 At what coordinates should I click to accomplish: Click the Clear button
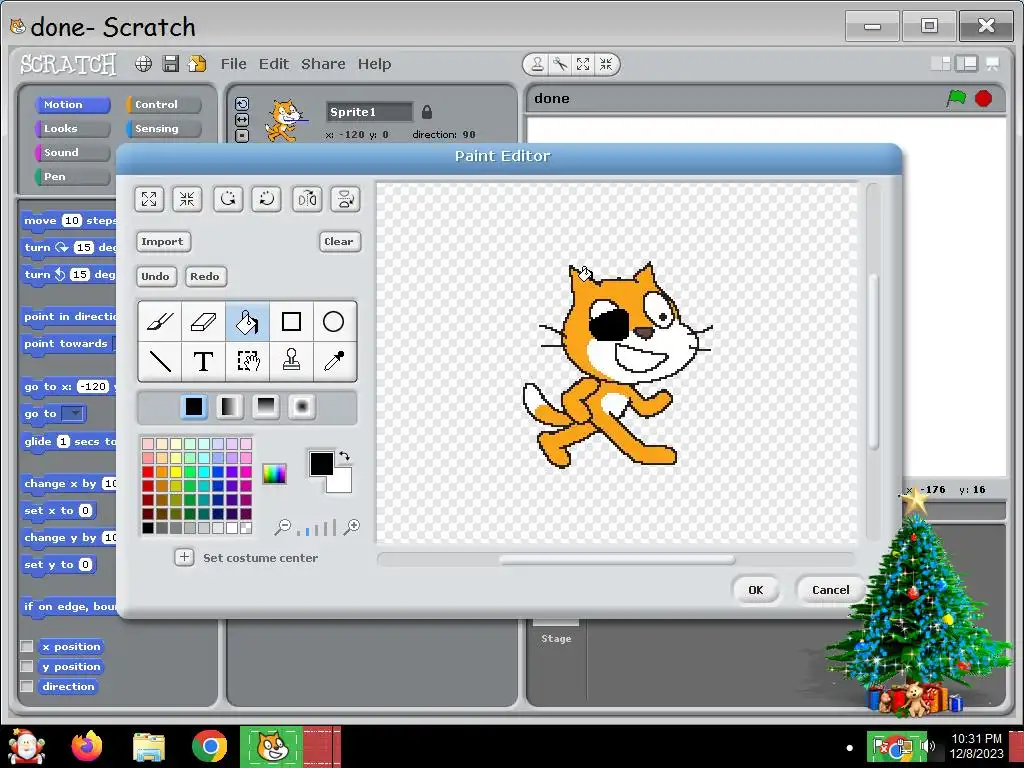pos(339,242)
